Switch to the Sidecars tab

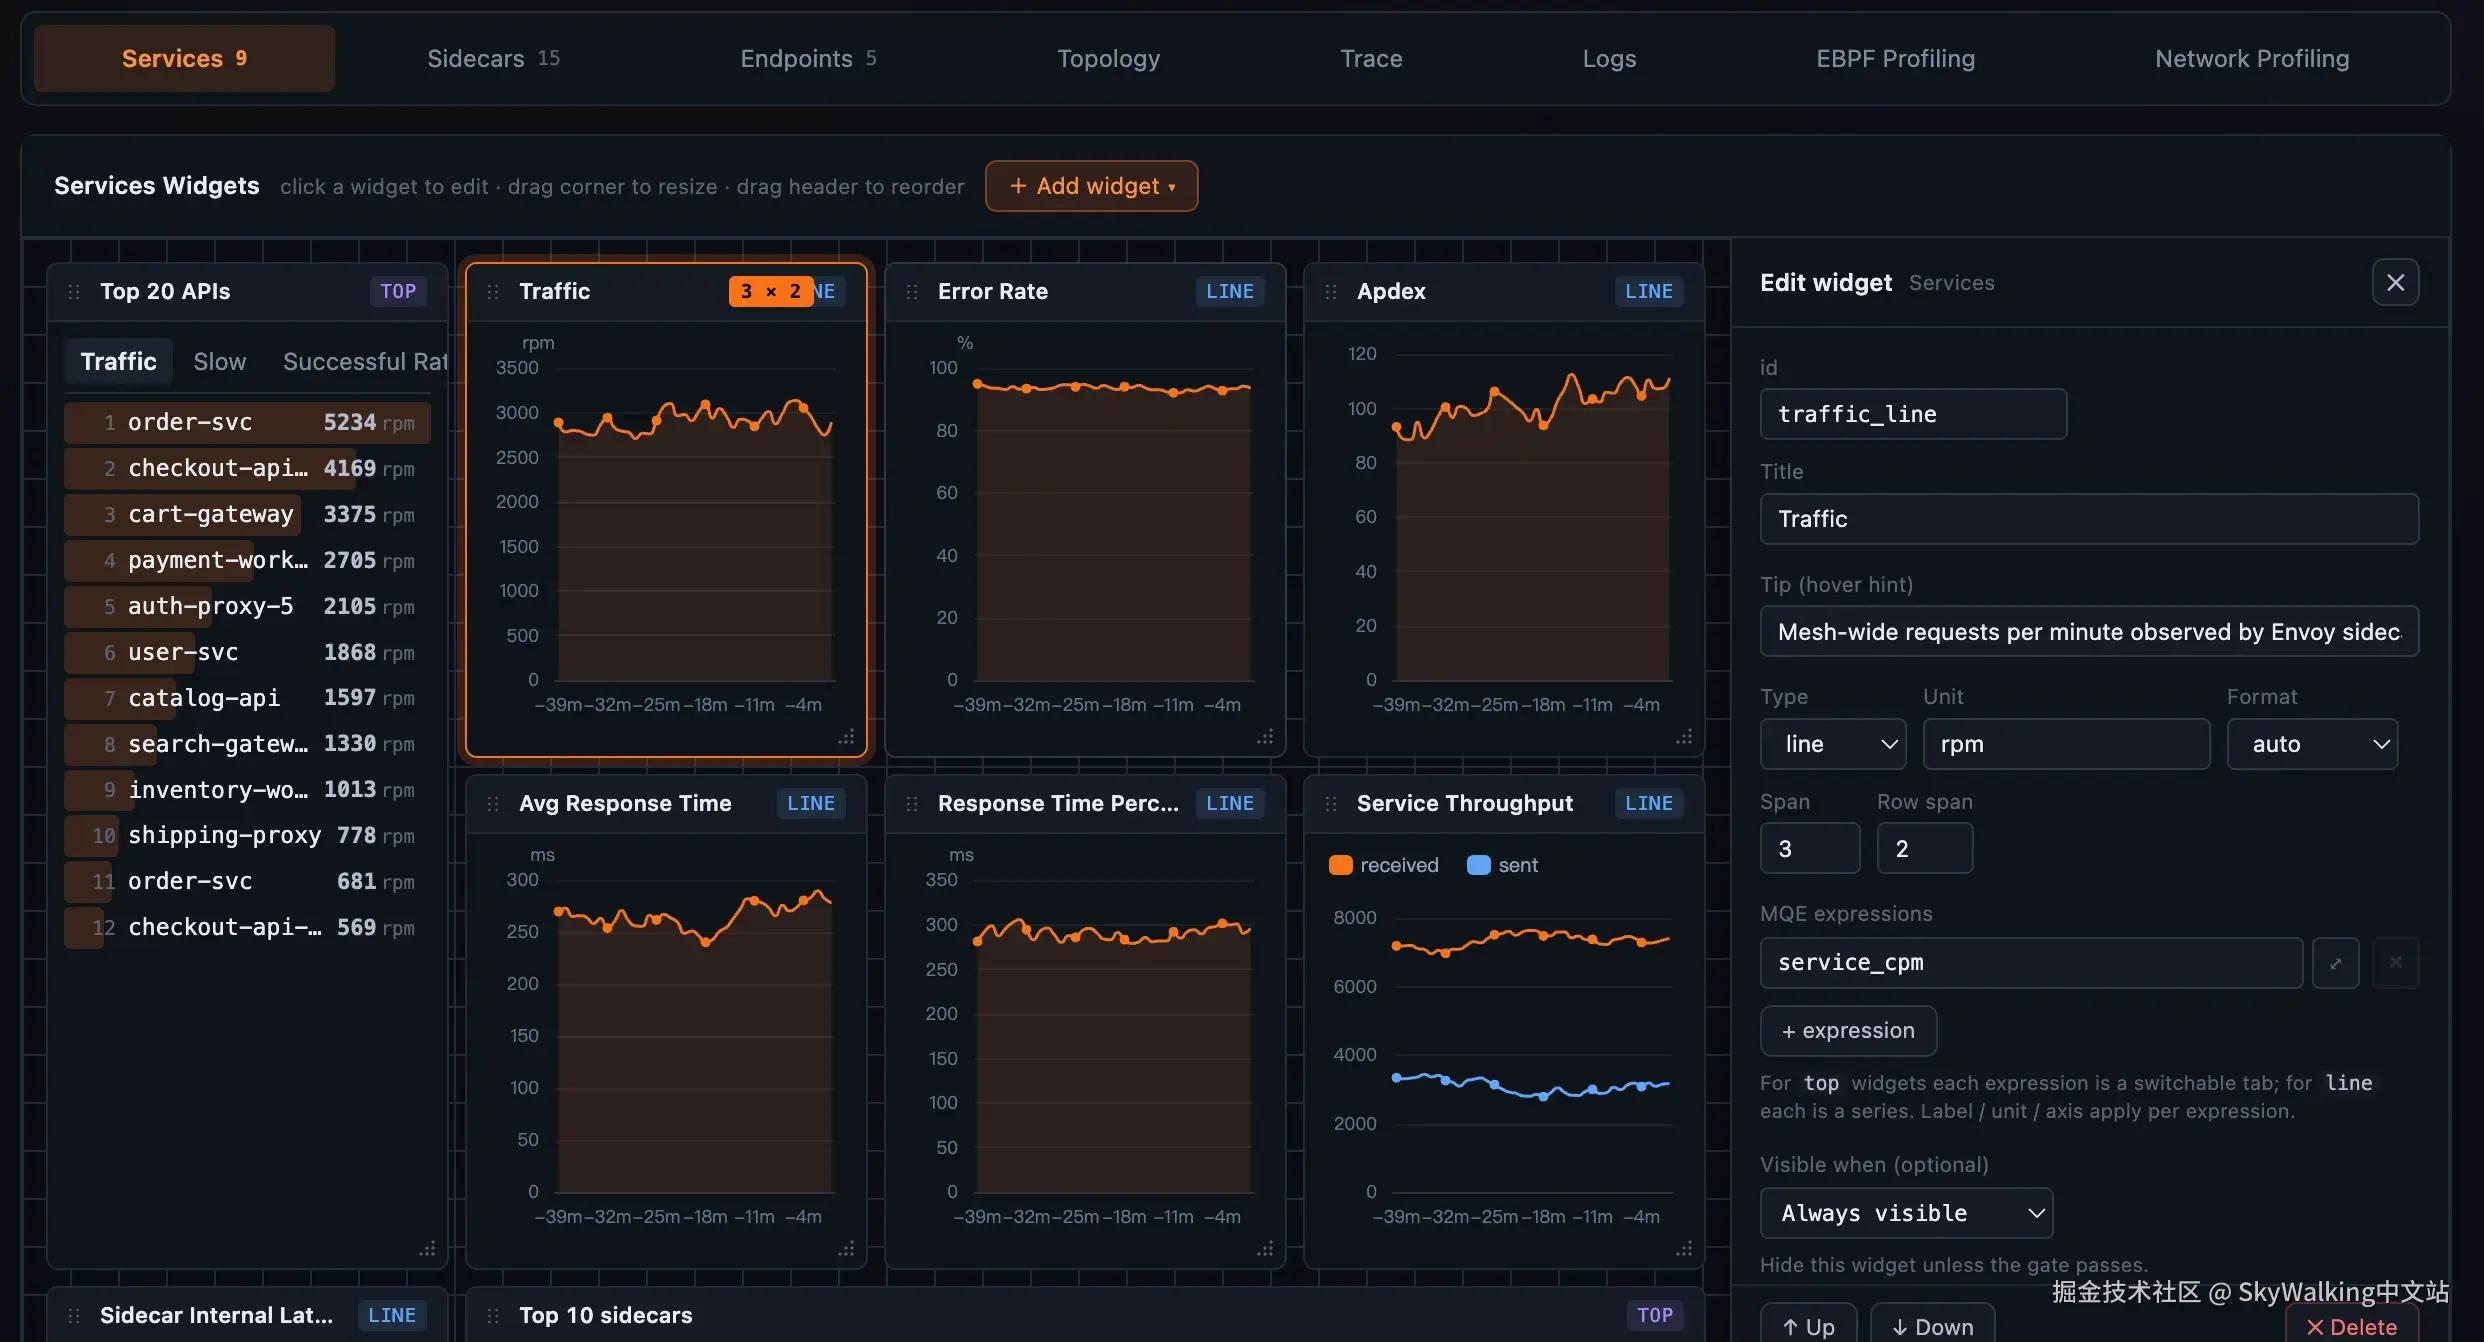[494, 58]
